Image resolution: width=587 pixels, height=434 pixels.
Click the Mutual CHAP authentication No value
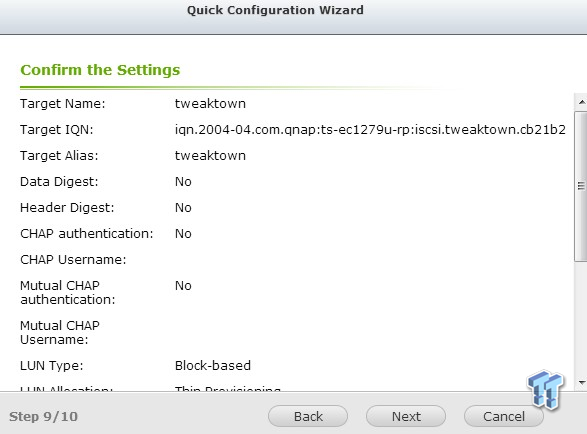pyautogui.click(x=183, y=286)
